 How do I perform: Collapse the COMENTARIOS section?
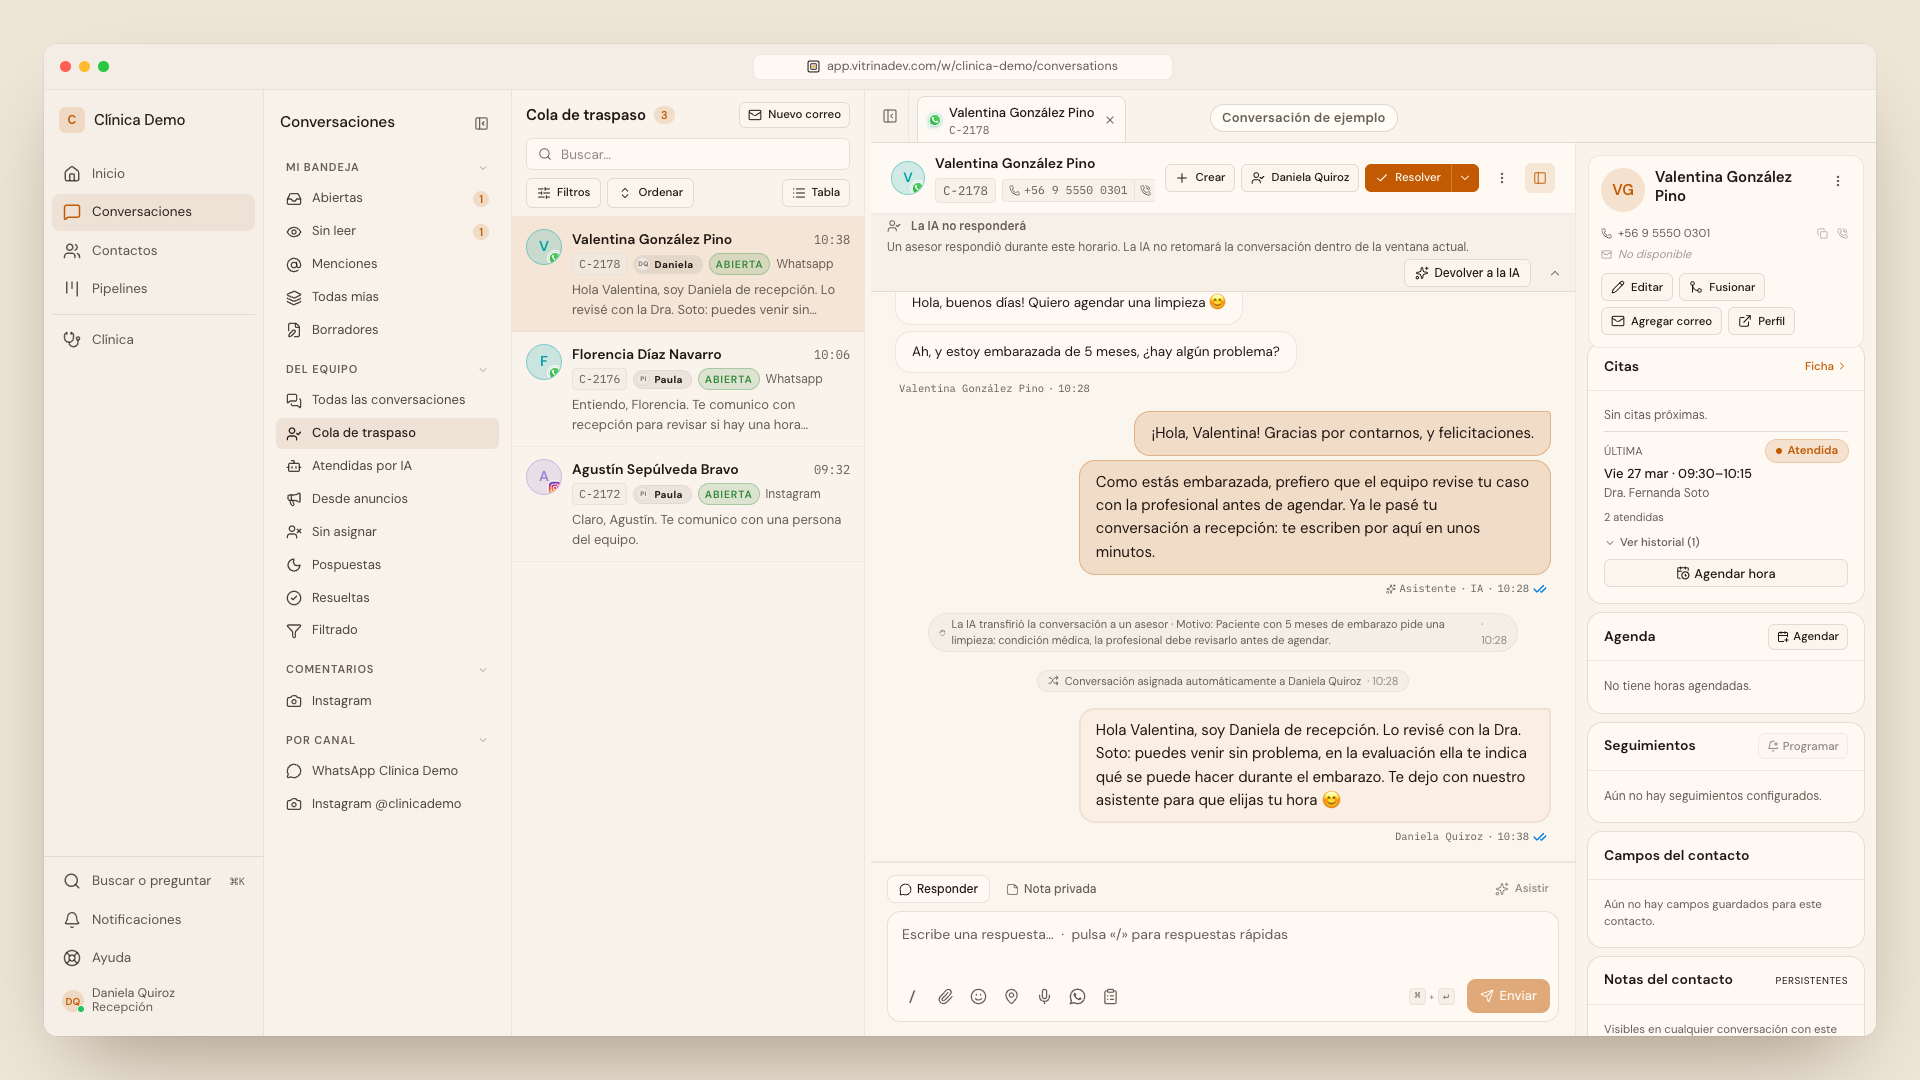pos(483,670)
